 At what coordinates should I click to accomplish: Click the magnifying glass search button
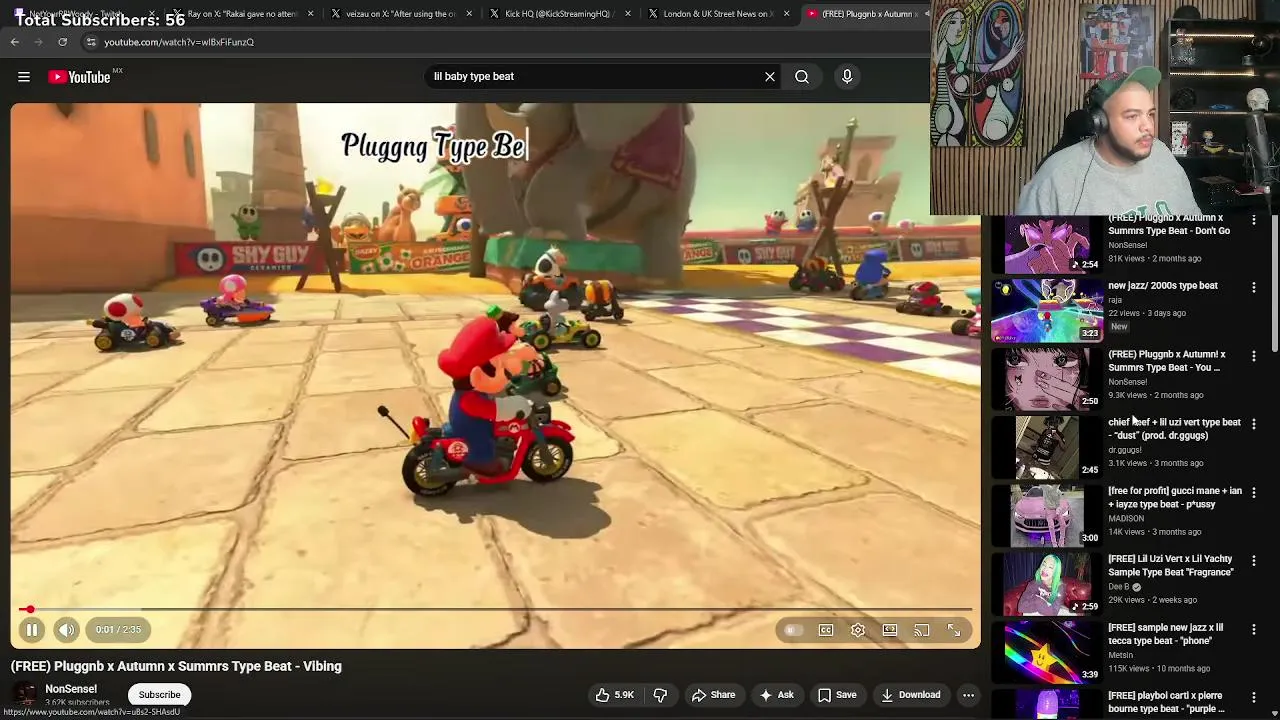802,77
